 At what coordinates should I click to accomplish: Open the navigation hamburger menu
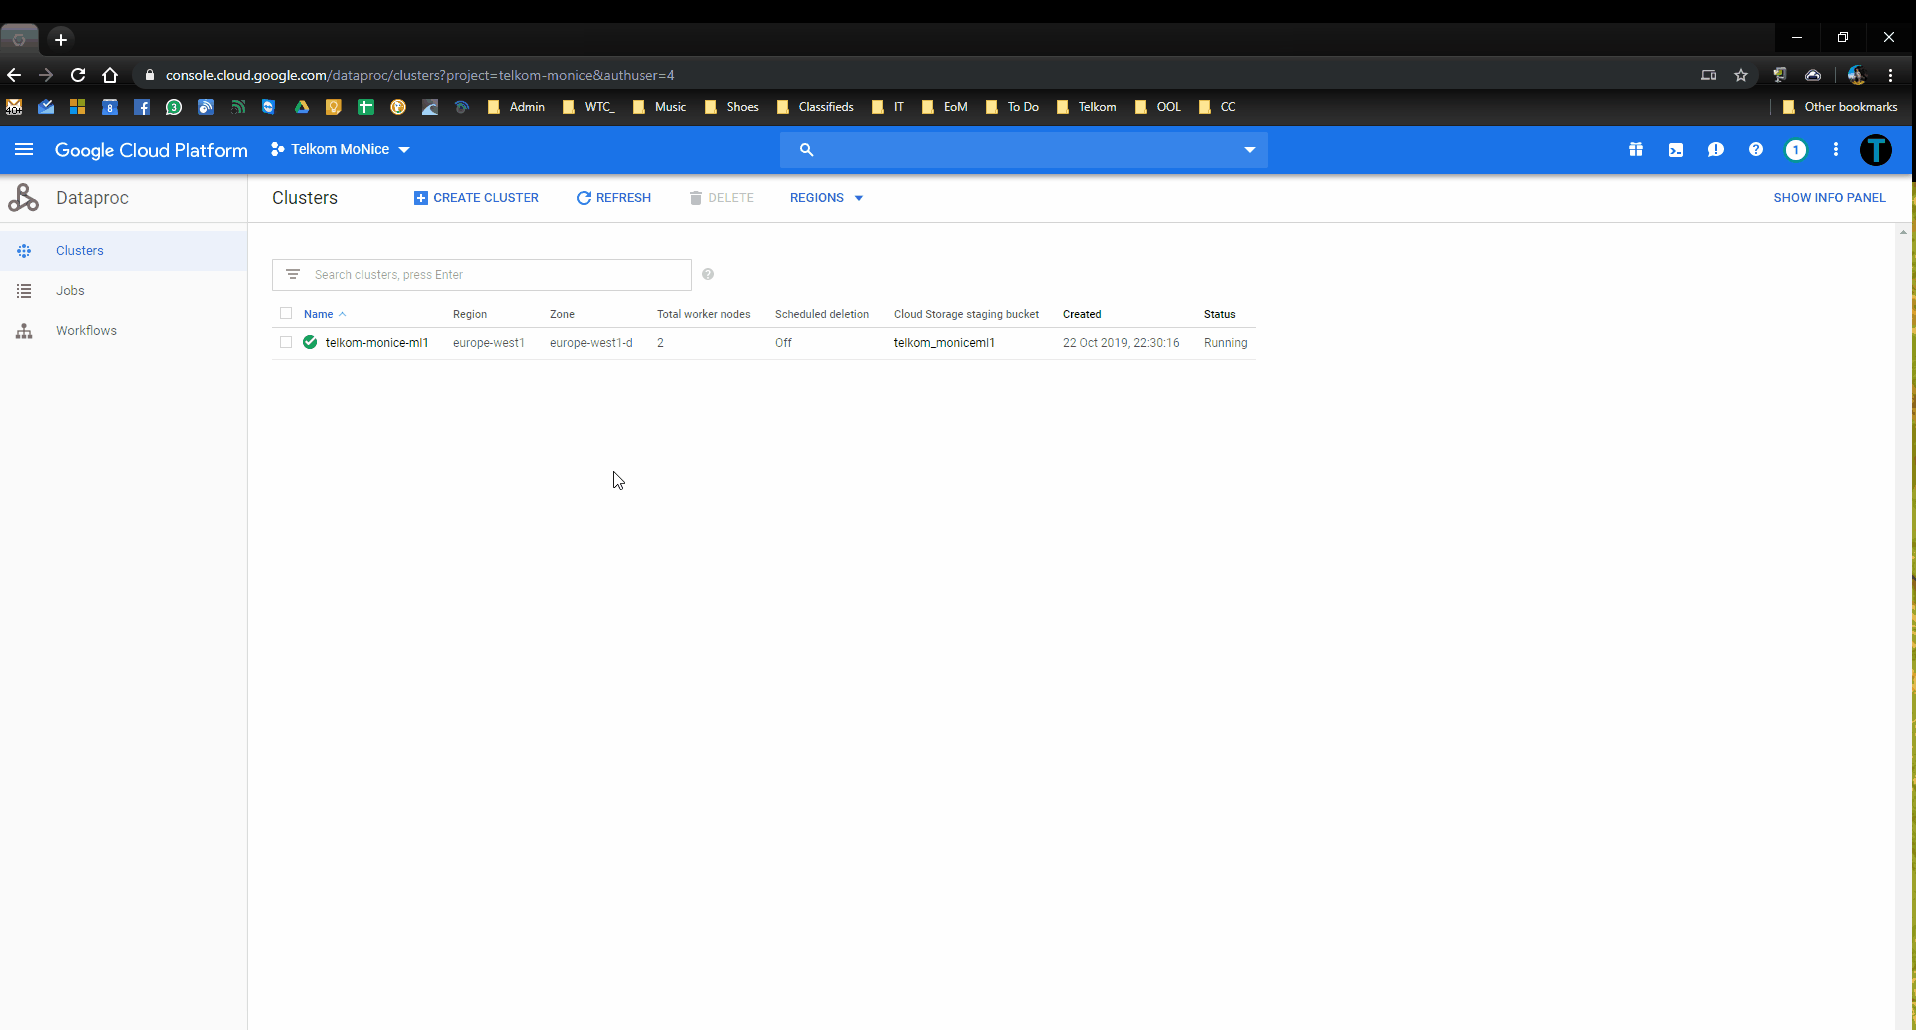(24, 150)
